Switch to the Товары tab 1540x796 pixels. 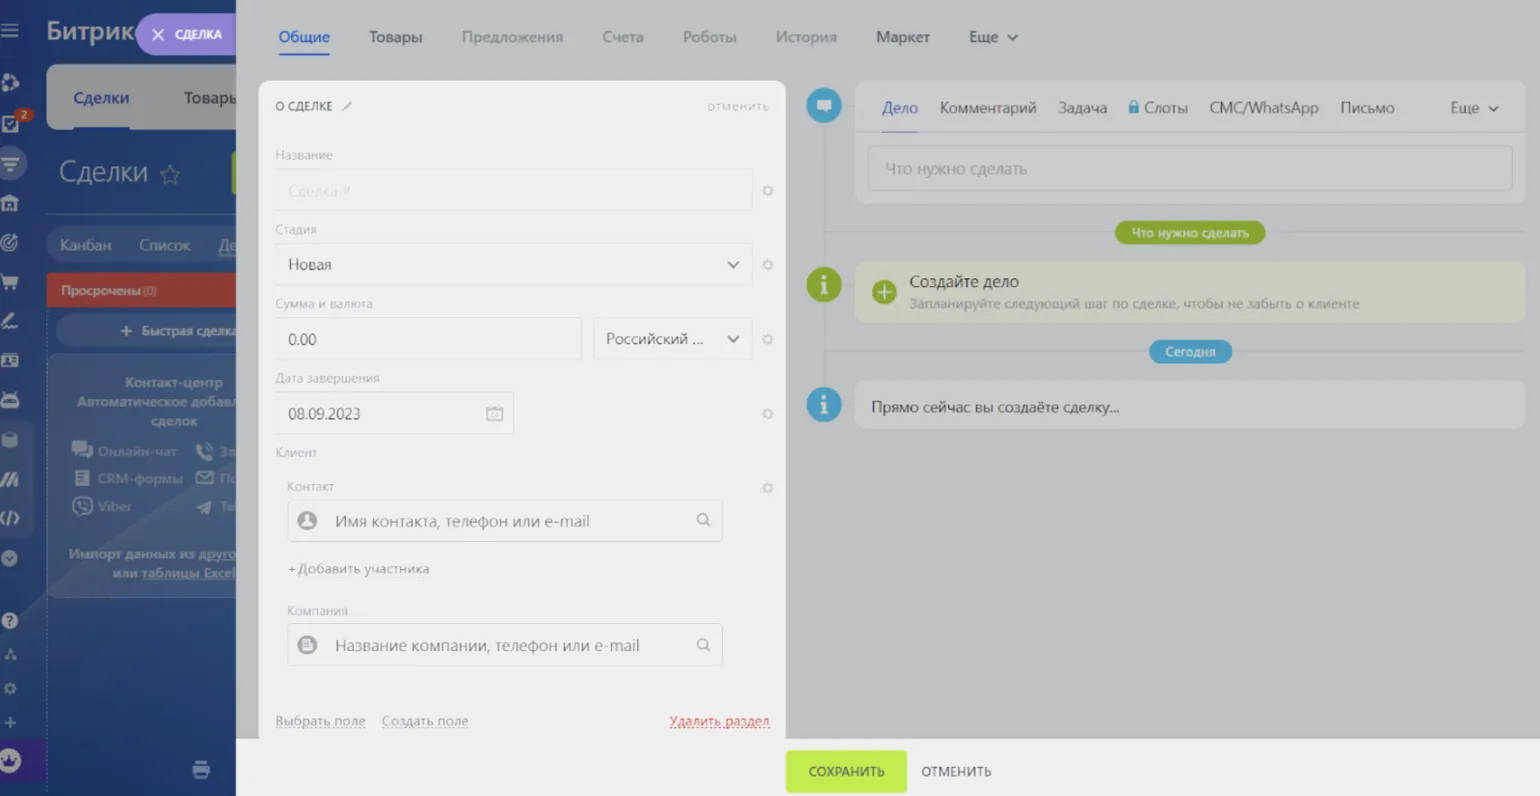[395, 37]
